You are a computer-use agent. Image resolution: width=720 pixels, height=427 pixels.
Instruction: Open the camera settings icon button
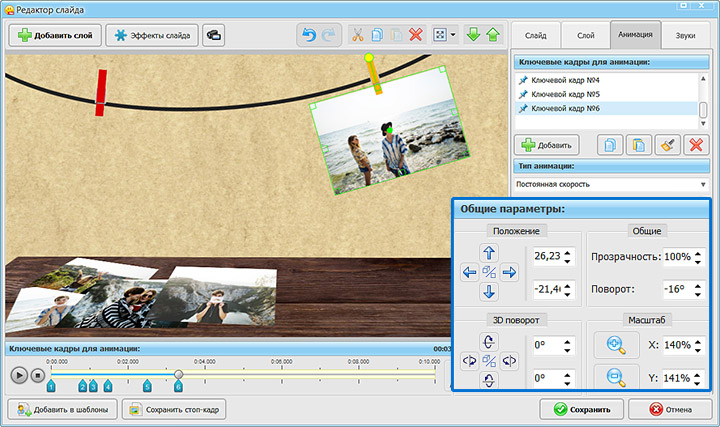214,35
